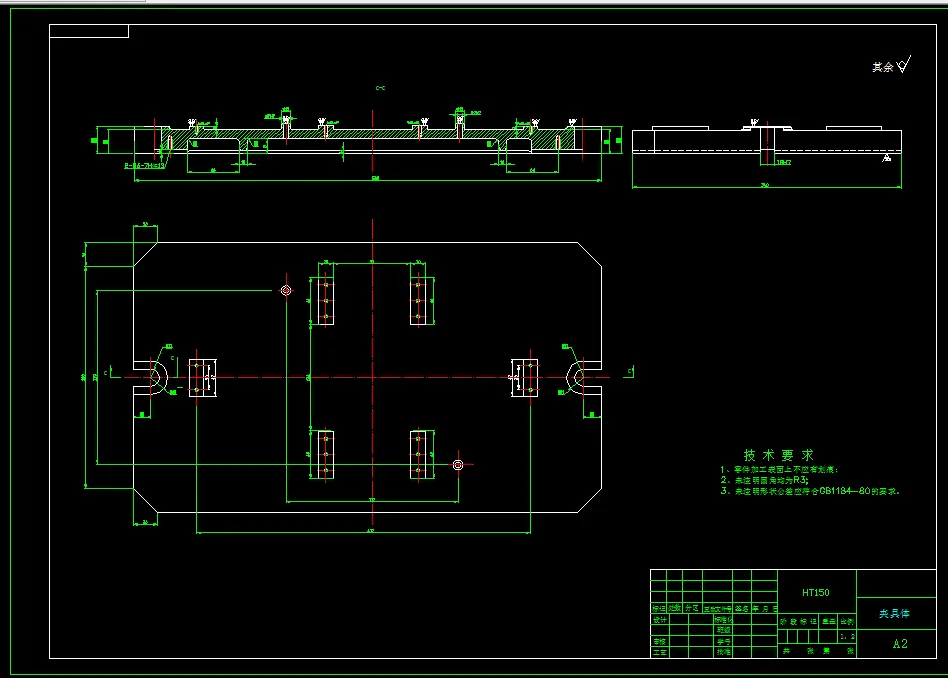Click the 比例 label cell

847,621
